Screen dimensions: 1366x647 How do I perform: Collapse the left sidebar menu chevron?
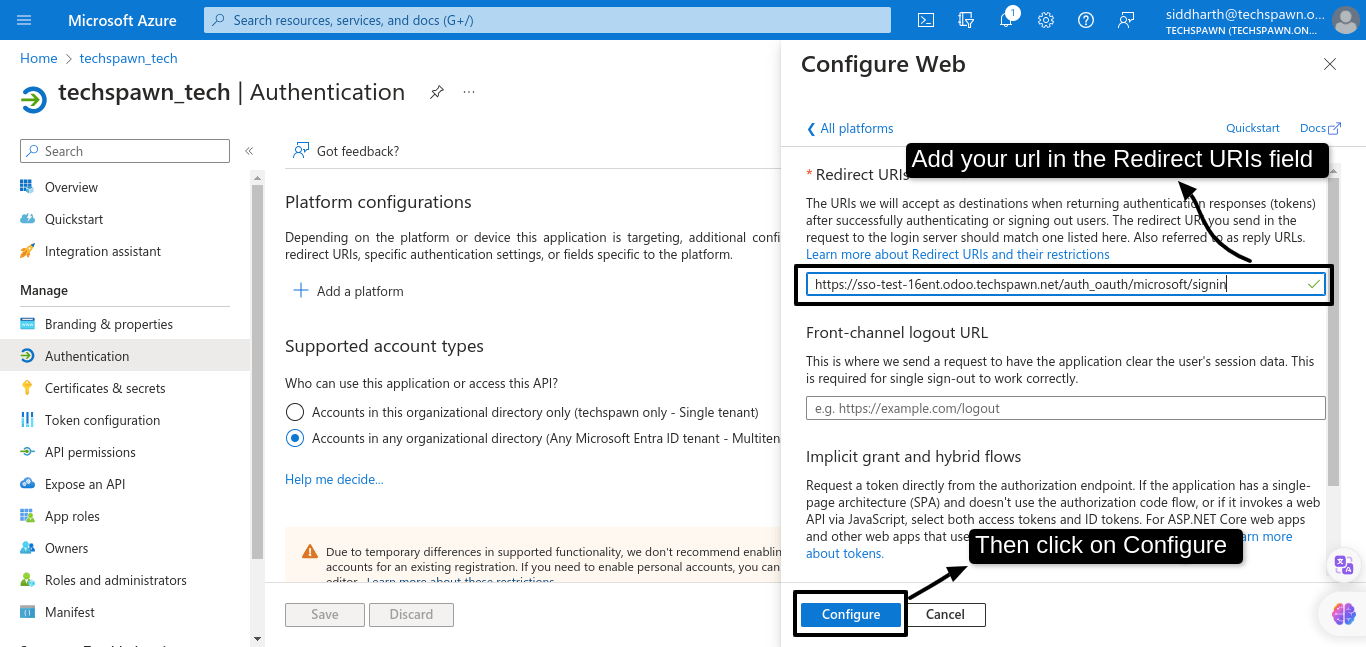(249, 151)
